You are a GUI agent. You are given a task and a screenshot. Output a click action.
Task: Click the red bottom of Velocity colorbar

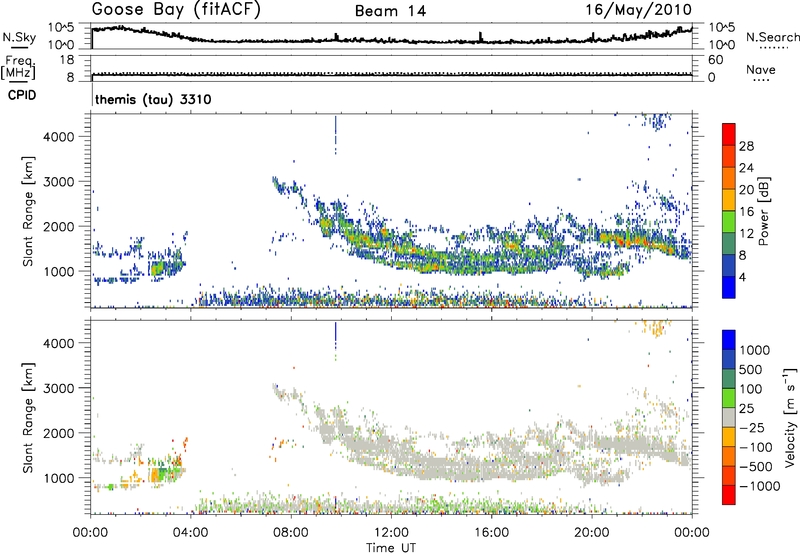[729, 495]
